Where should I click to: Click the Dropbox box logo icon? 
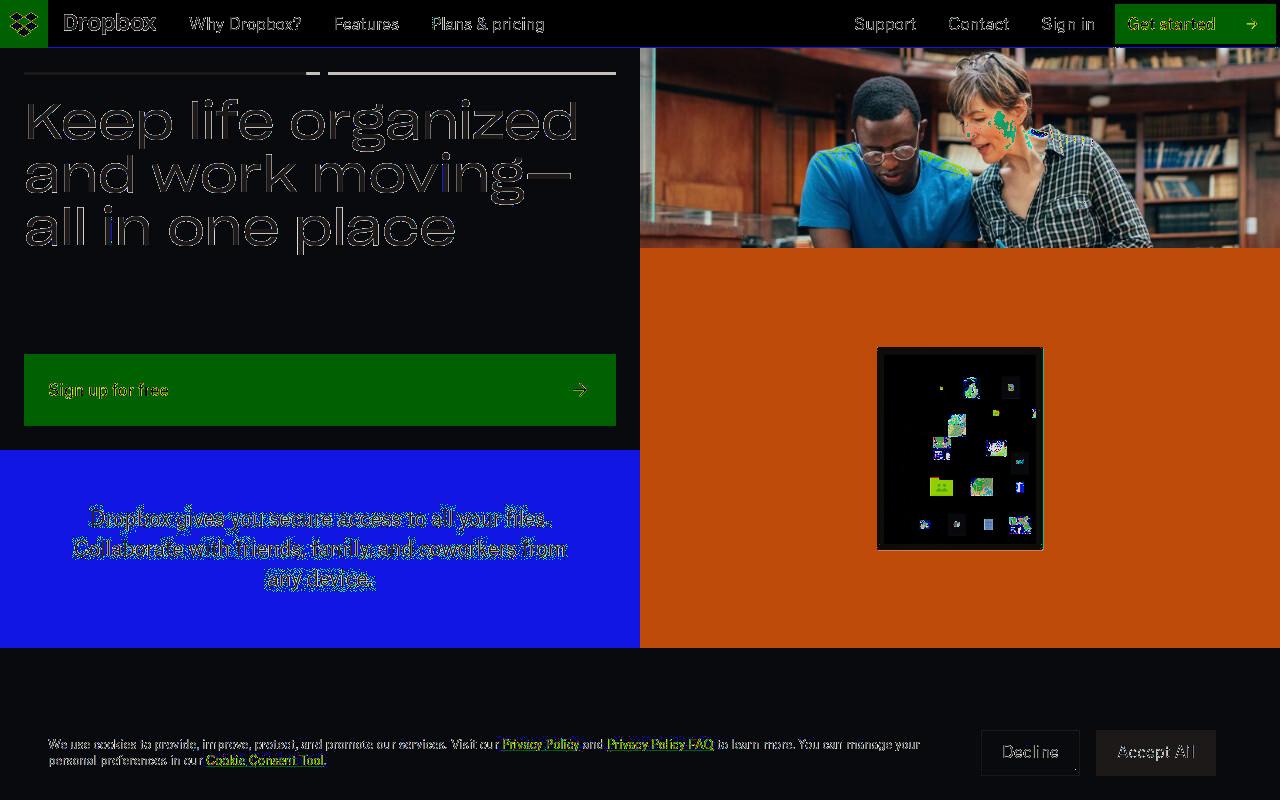pos(24,23)
